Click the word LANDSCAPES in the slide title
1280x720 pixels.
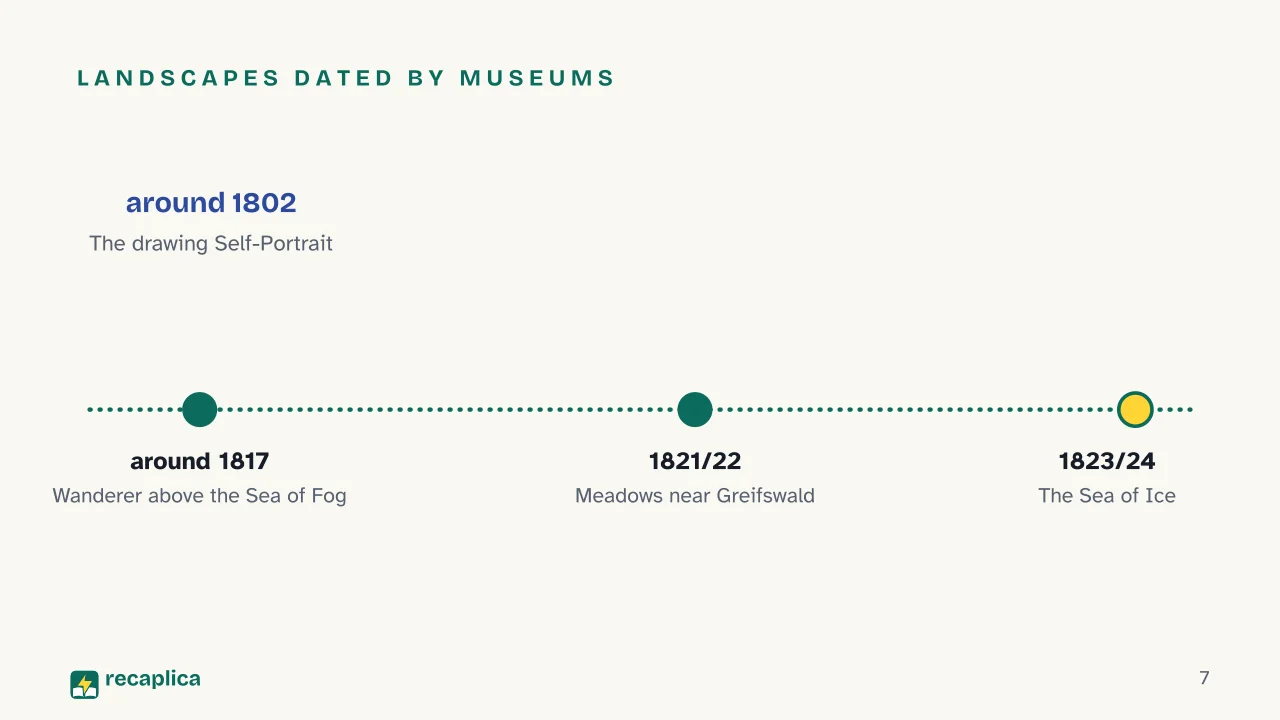click(x=179, y=78)
